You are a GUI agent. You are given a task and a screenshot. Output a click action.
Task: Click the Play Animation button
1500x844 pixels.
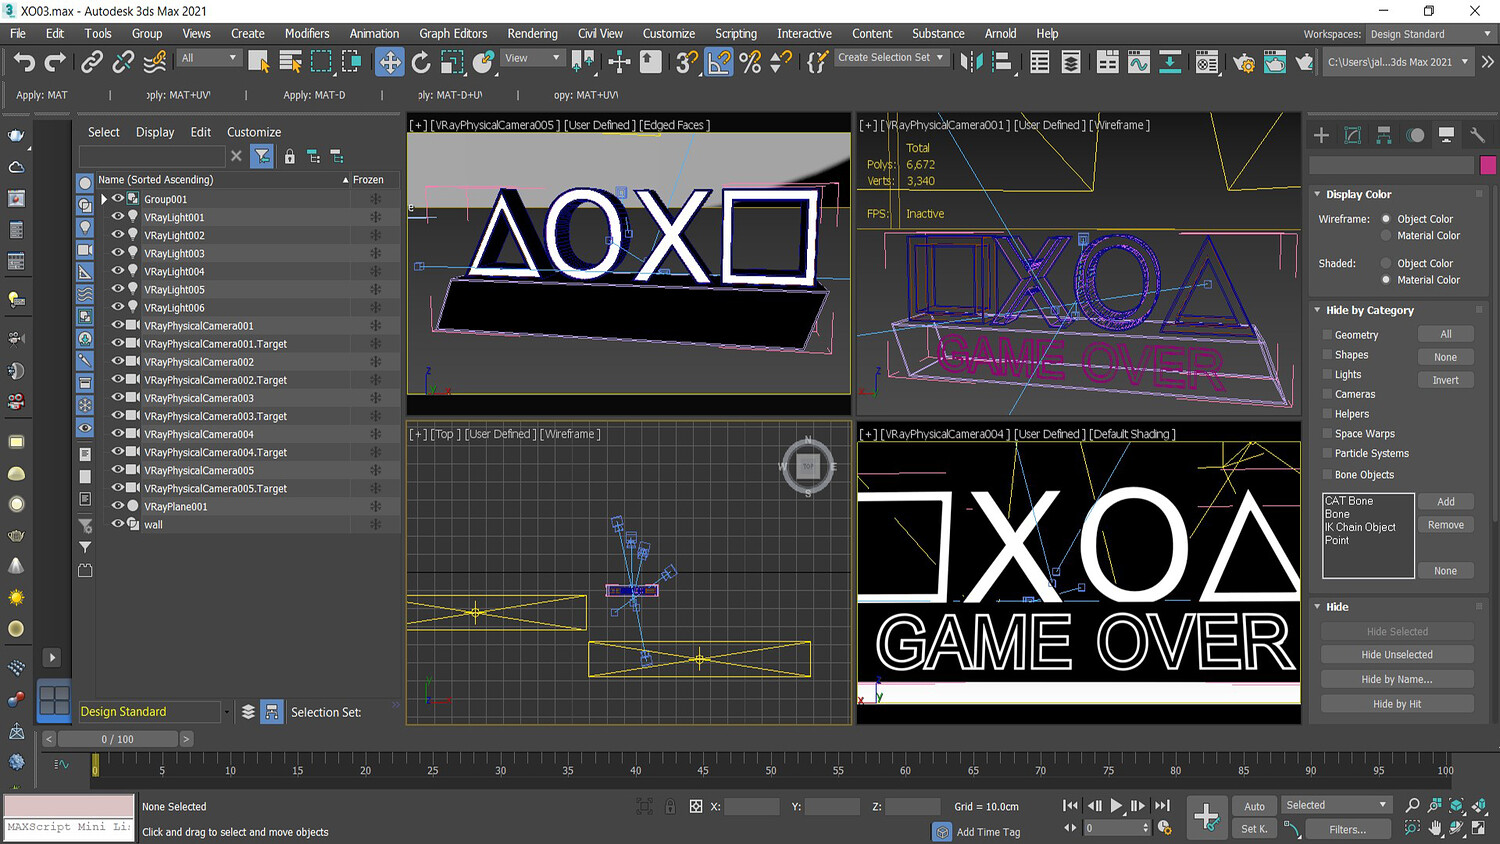click(1116, 806)
